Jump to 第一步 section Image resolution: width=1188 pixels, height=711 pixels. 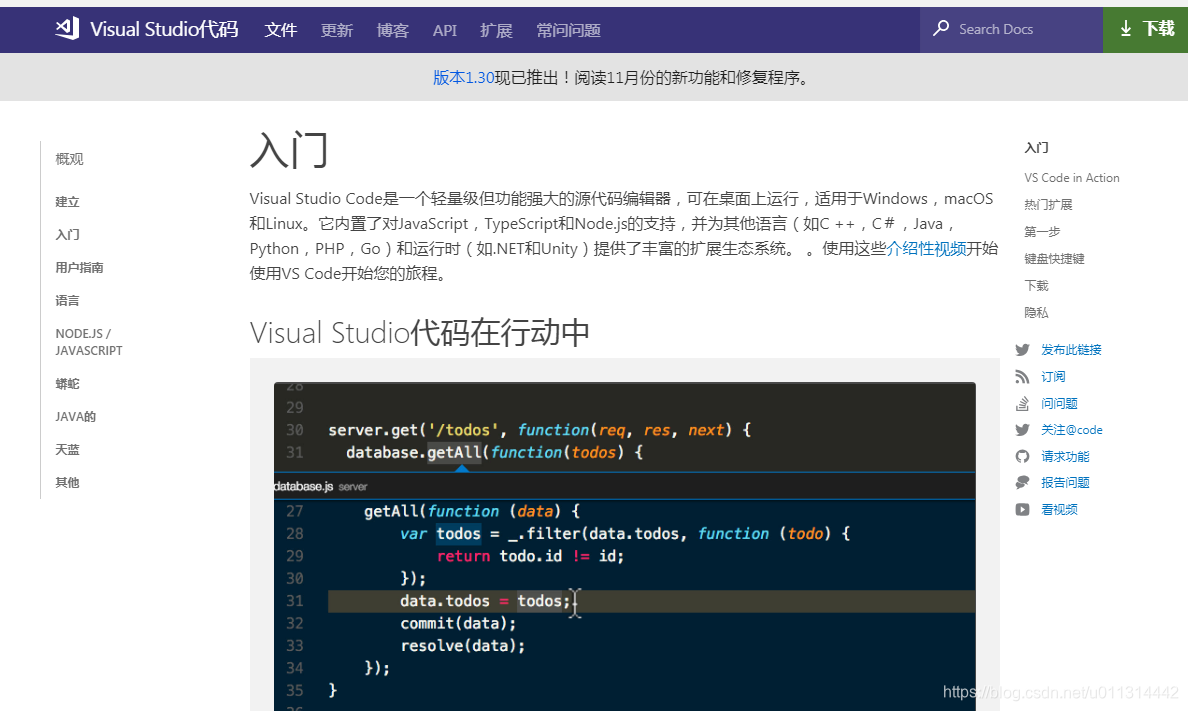tap(1043, 231)
